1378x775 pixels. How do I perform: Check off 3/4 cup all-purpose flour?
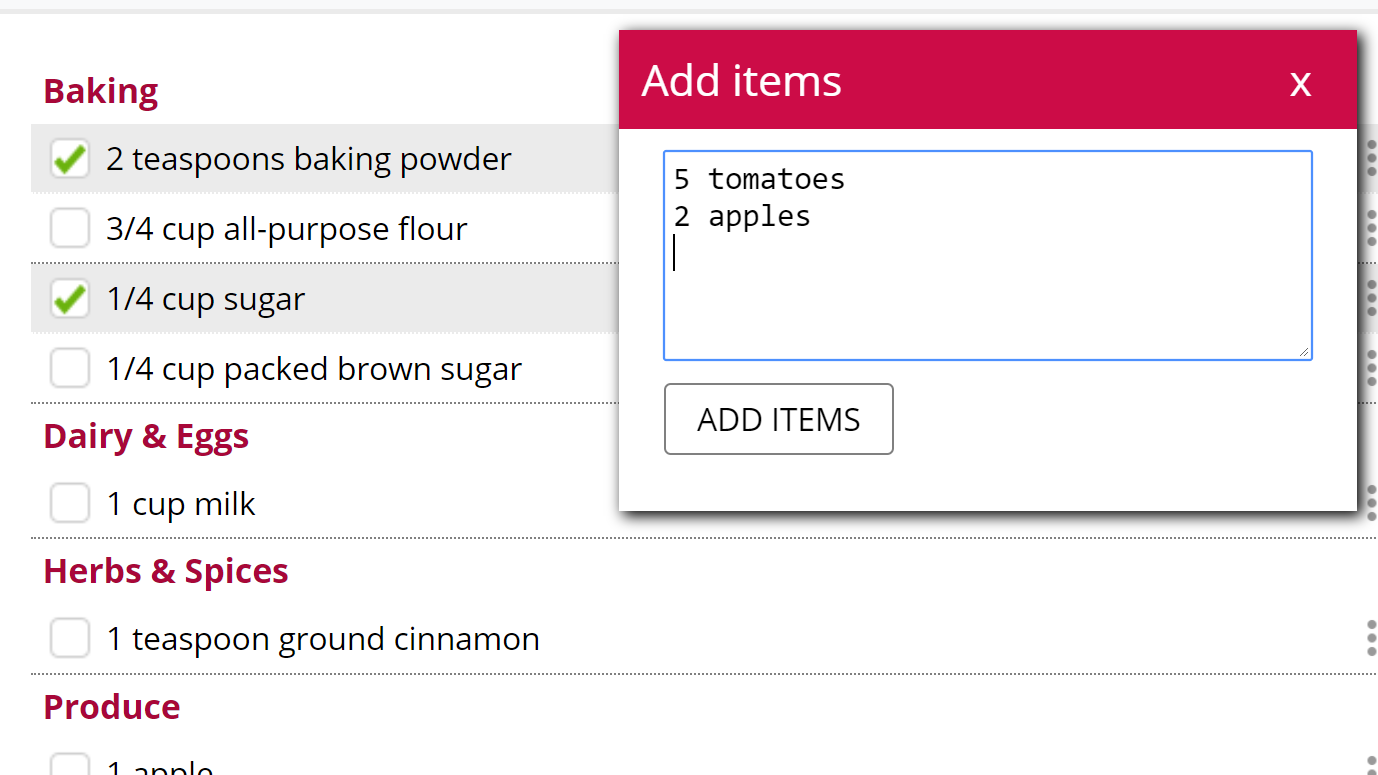click(70, 229)
